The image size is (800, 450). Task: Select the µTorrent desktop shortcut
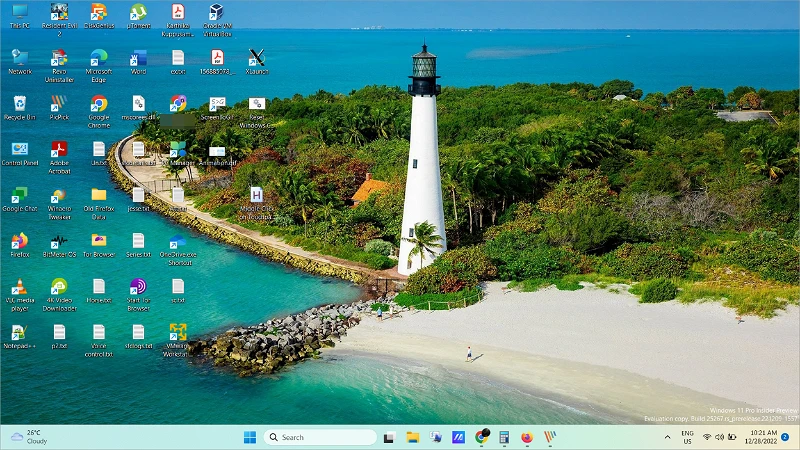[138, 16]
